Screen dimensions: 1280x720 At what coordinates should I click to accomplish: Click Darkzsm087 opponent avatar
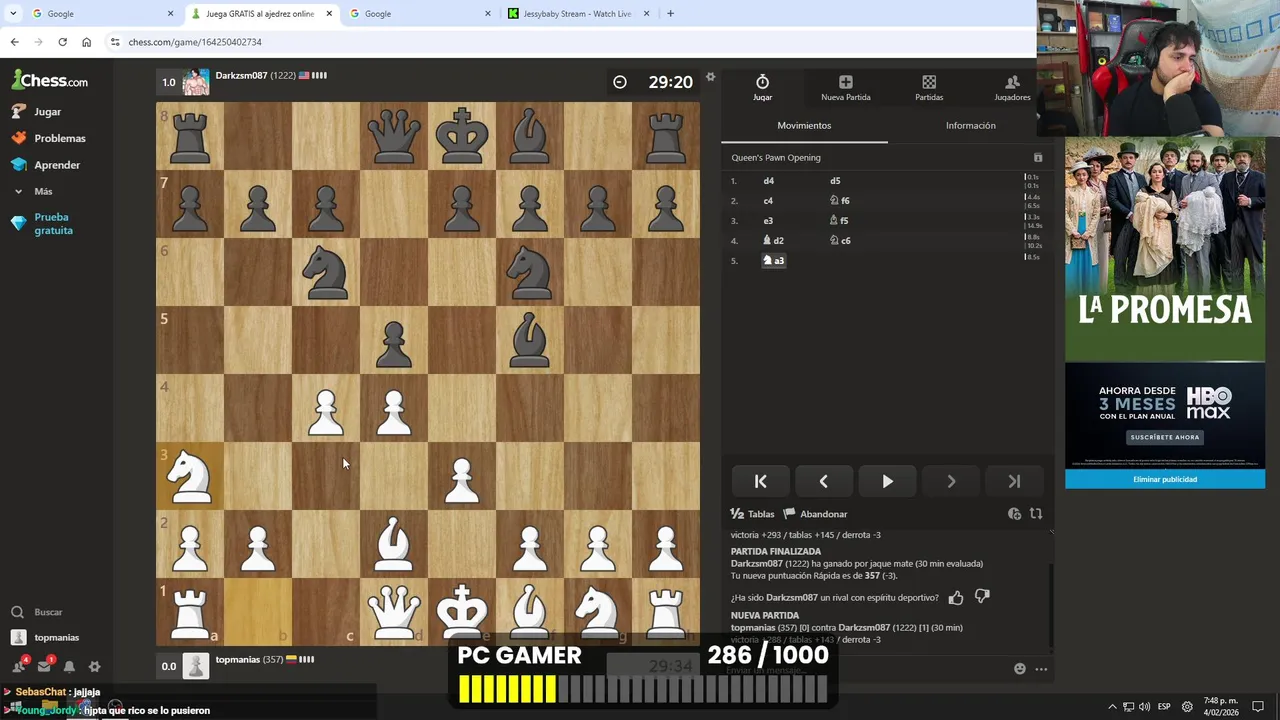[196, 82]
